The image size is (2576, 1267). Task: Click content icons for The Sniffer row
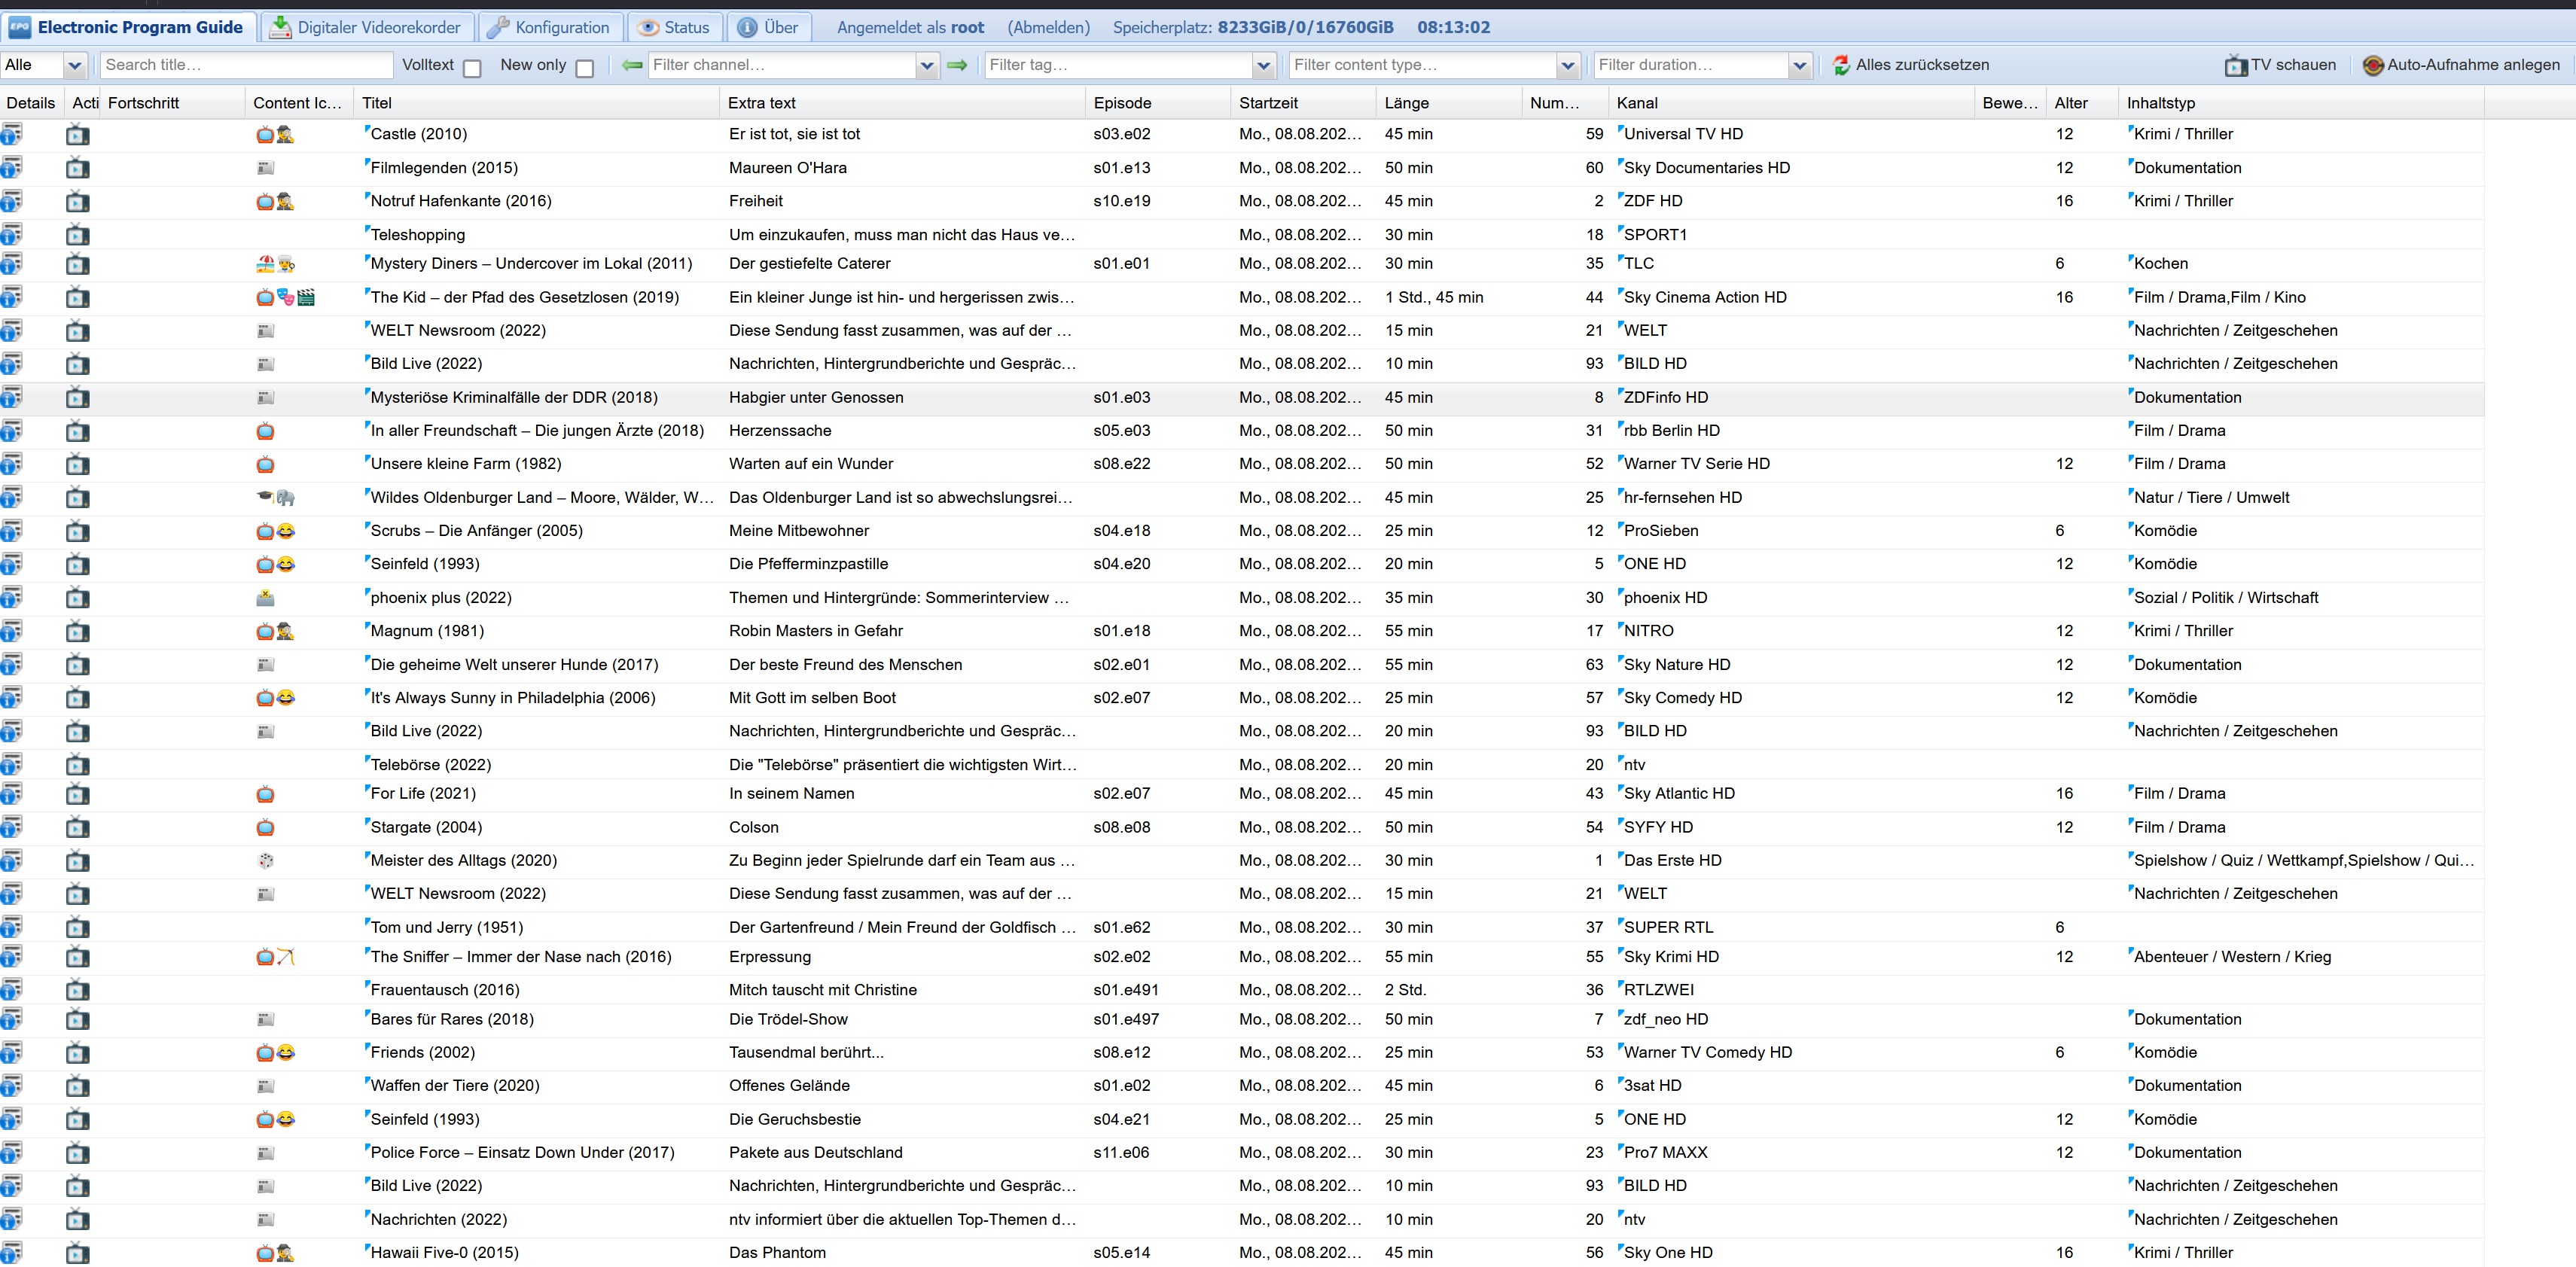[x=275, y=957]
